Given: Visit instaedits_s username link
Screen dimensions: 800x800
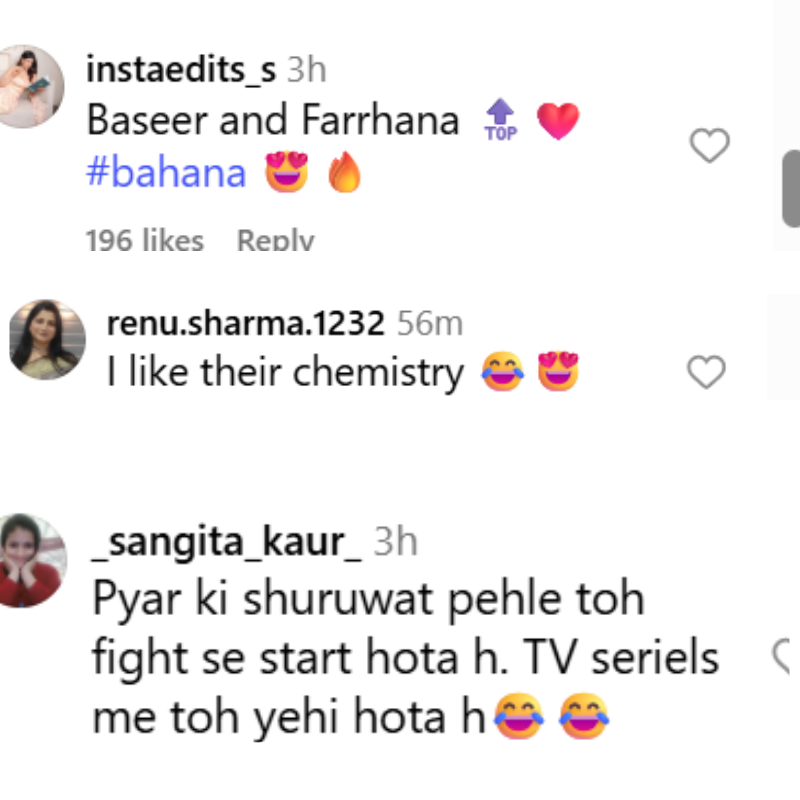Looking at the screenshot, I should (181, 69).
